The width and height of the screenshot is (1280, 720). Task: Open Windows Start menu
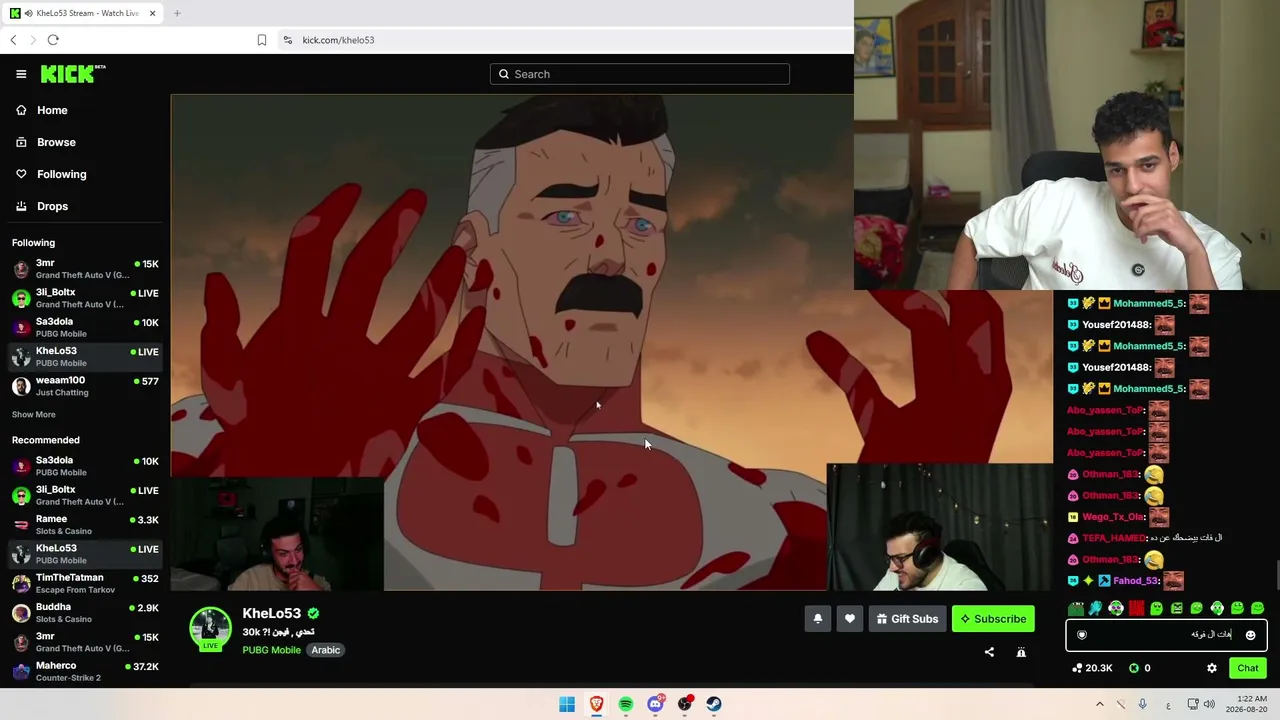pyautogui.click(x=567, y=704)
